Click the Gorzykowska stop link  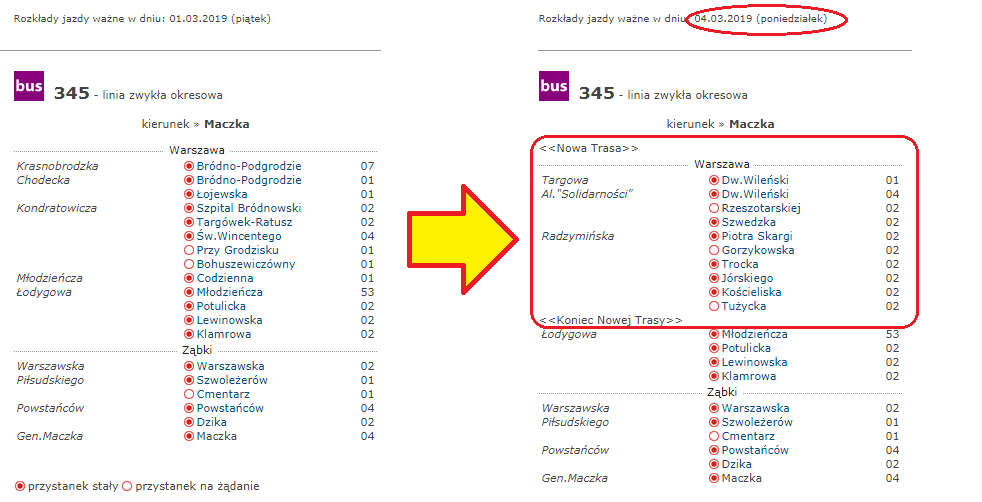click(x=757, y=250)
